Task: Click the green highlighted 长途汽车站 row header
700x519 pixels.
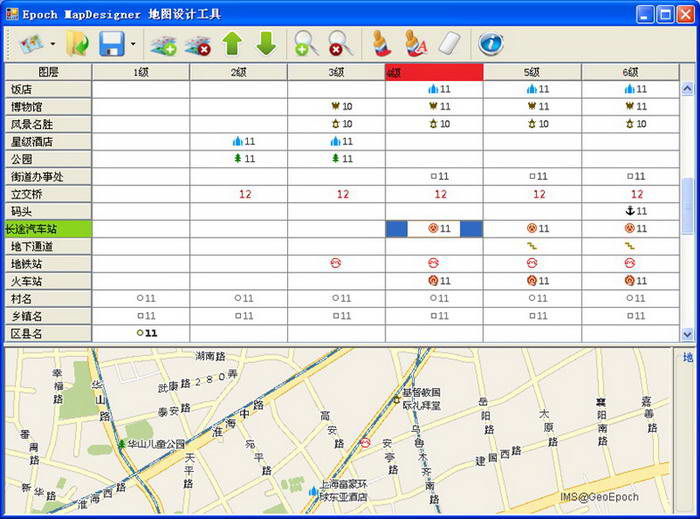Action: [48, 229]
